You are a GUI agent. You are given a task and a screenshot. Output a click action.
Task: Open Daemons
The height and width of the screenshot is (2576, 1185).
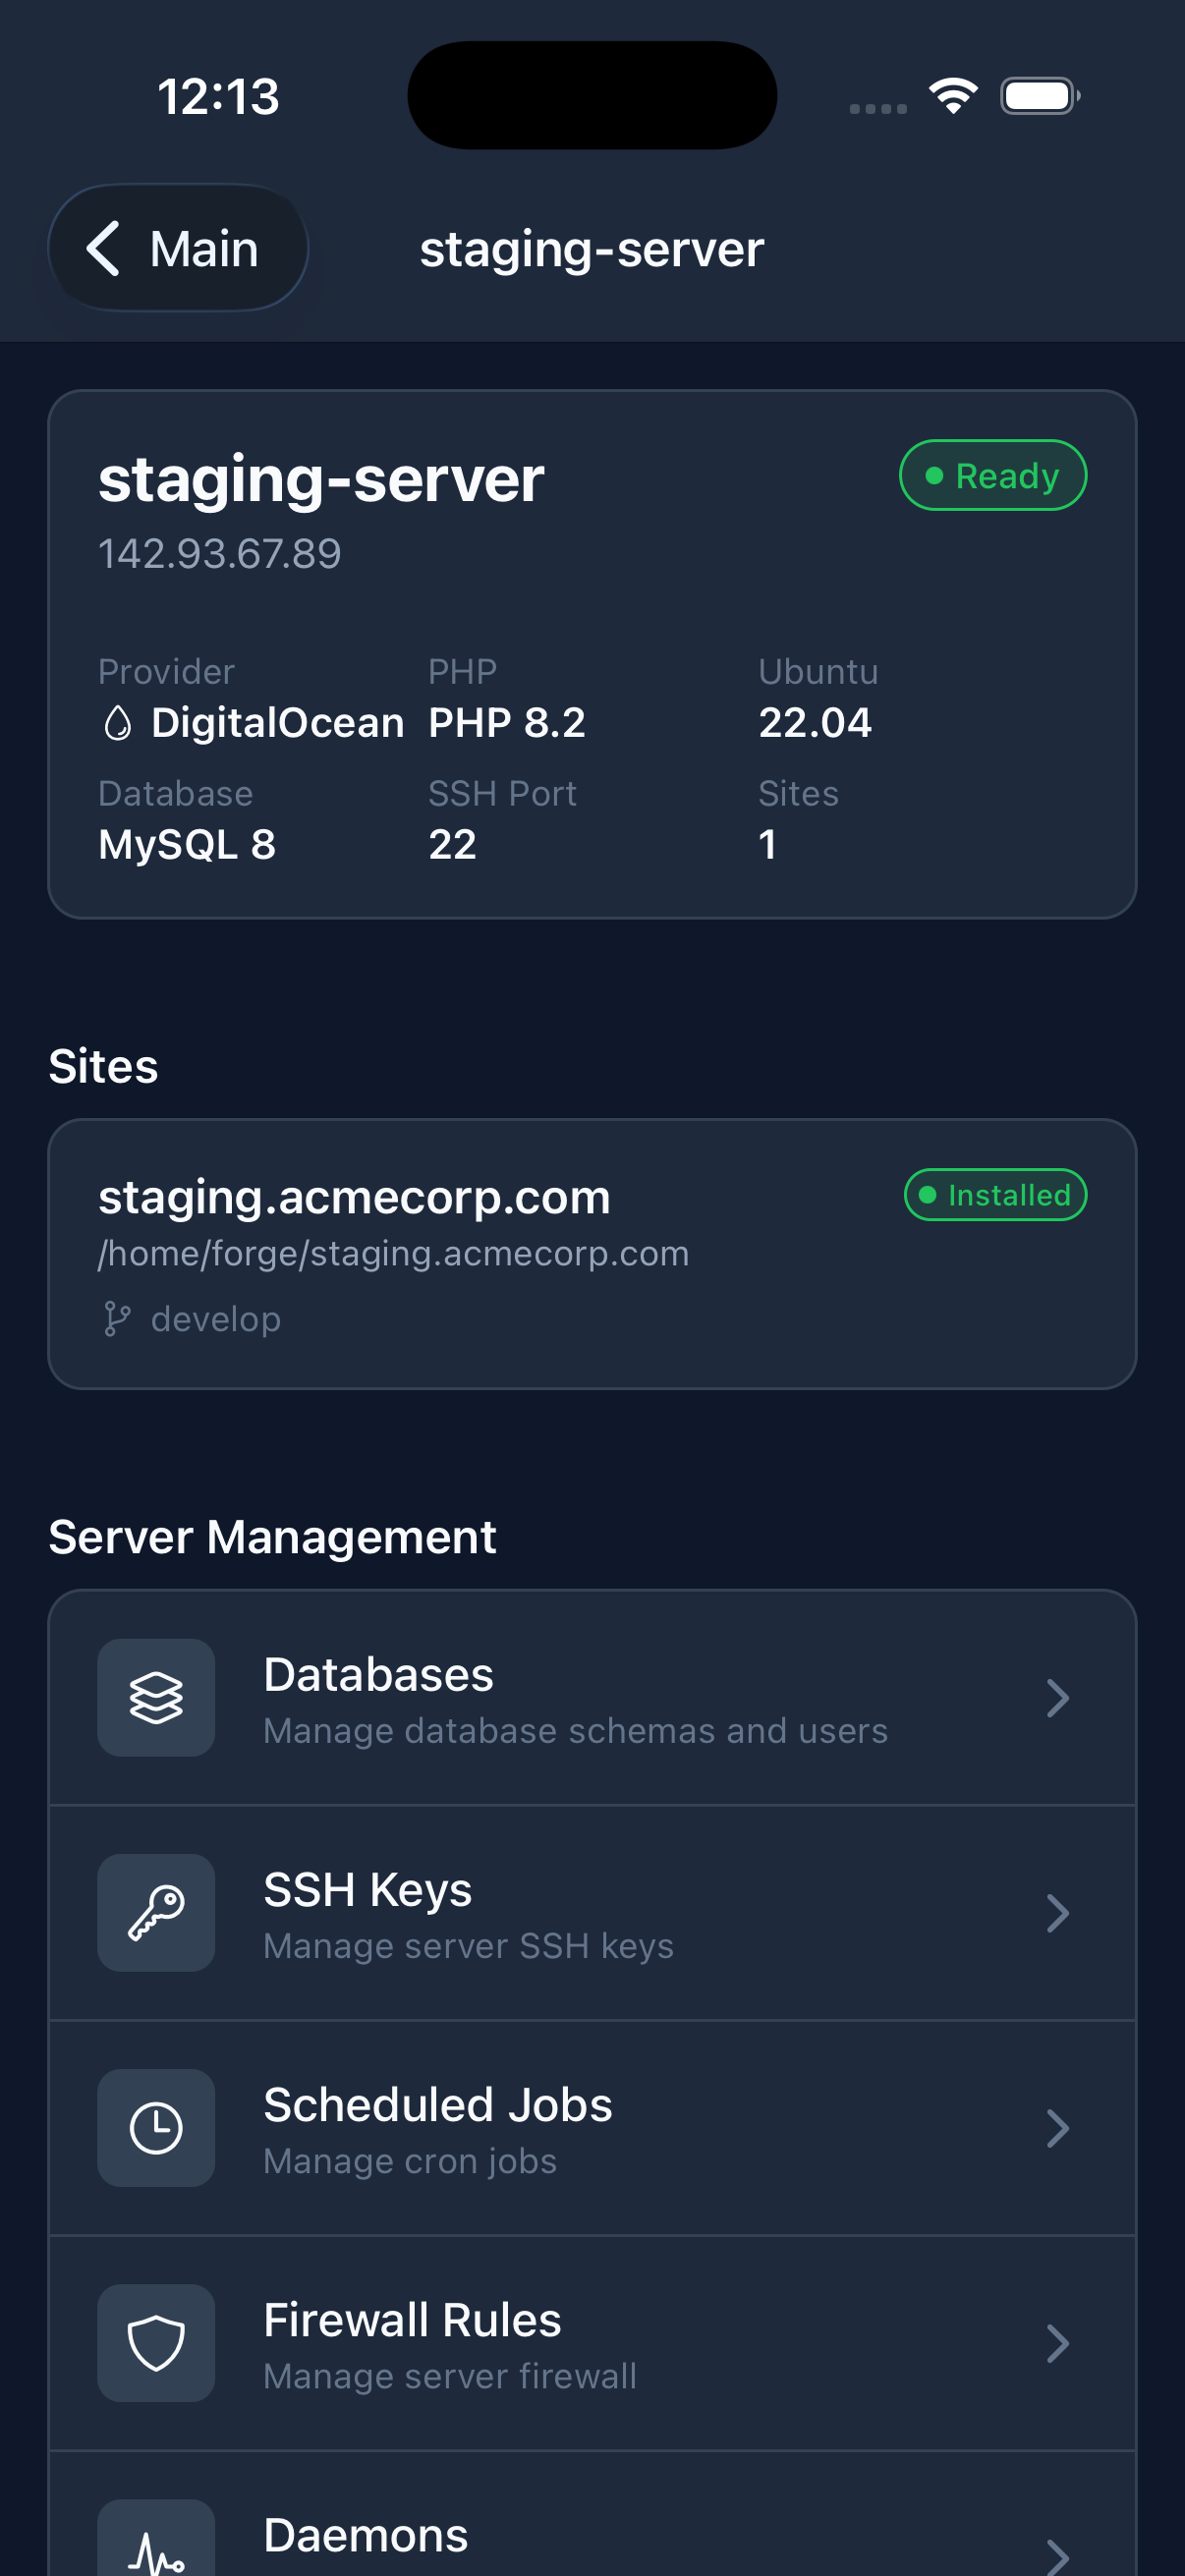(x=592, y=2514)
